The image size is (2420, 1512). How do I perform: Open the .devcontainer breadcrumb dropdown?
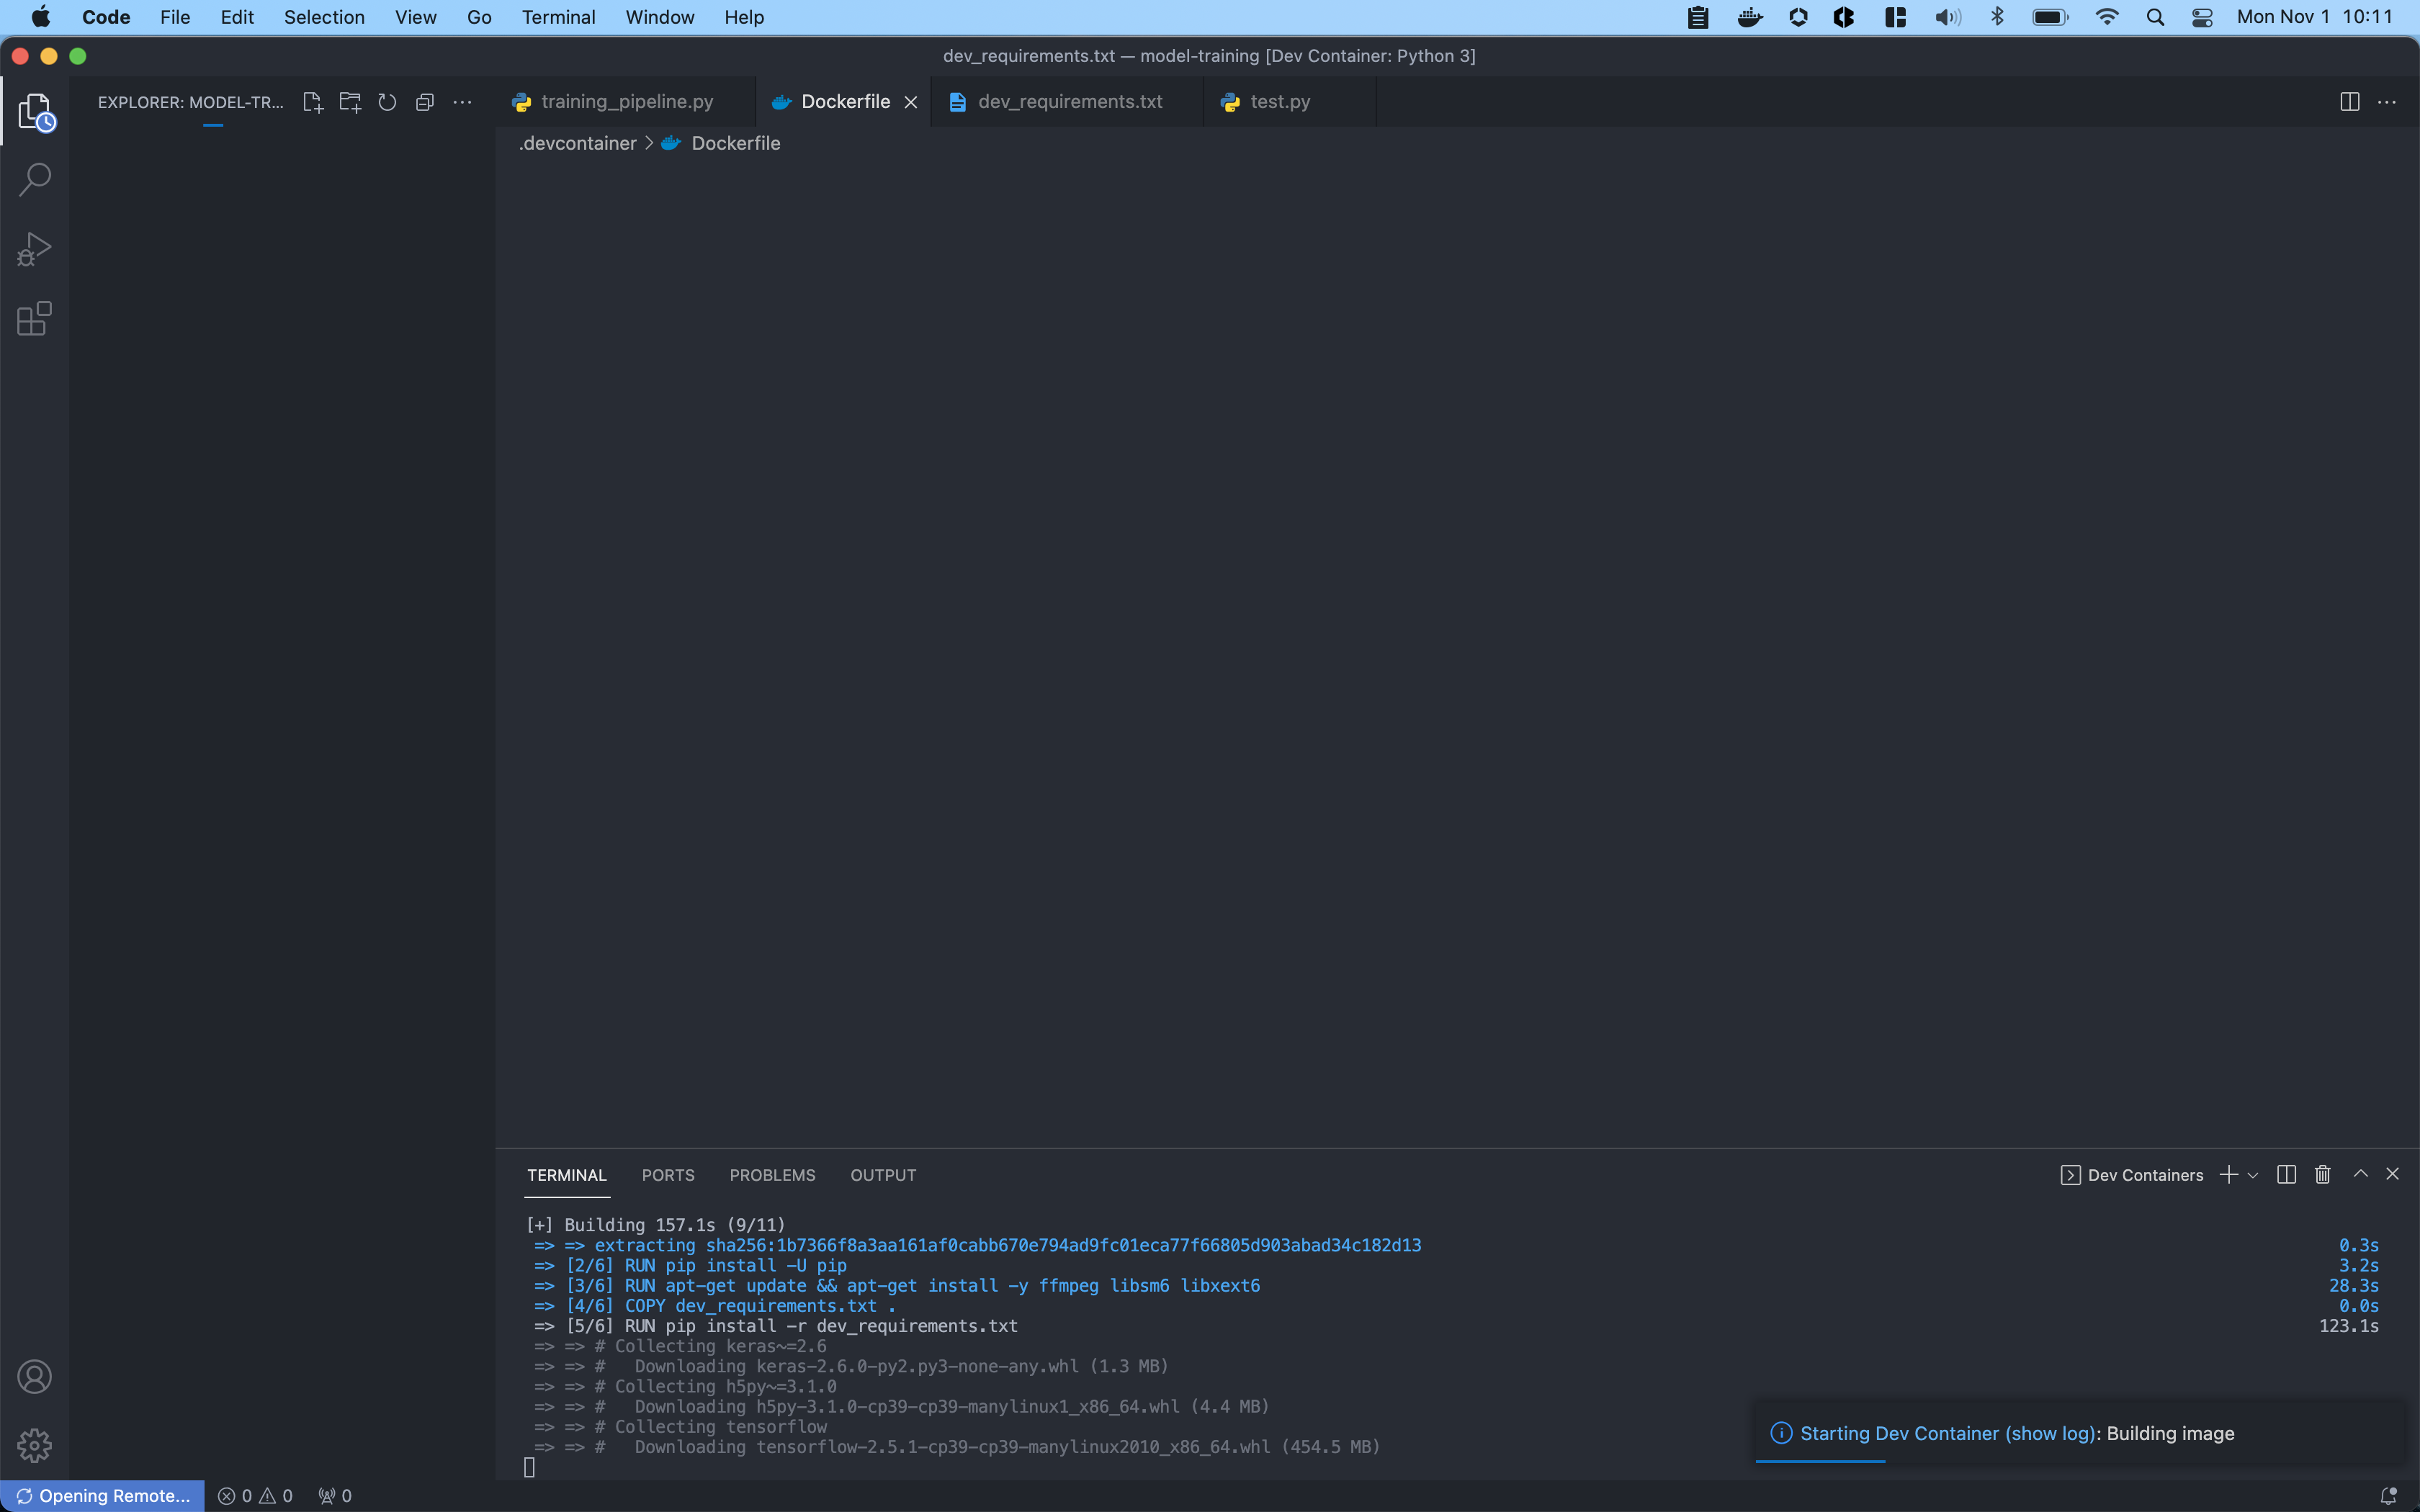coord(577,143)
